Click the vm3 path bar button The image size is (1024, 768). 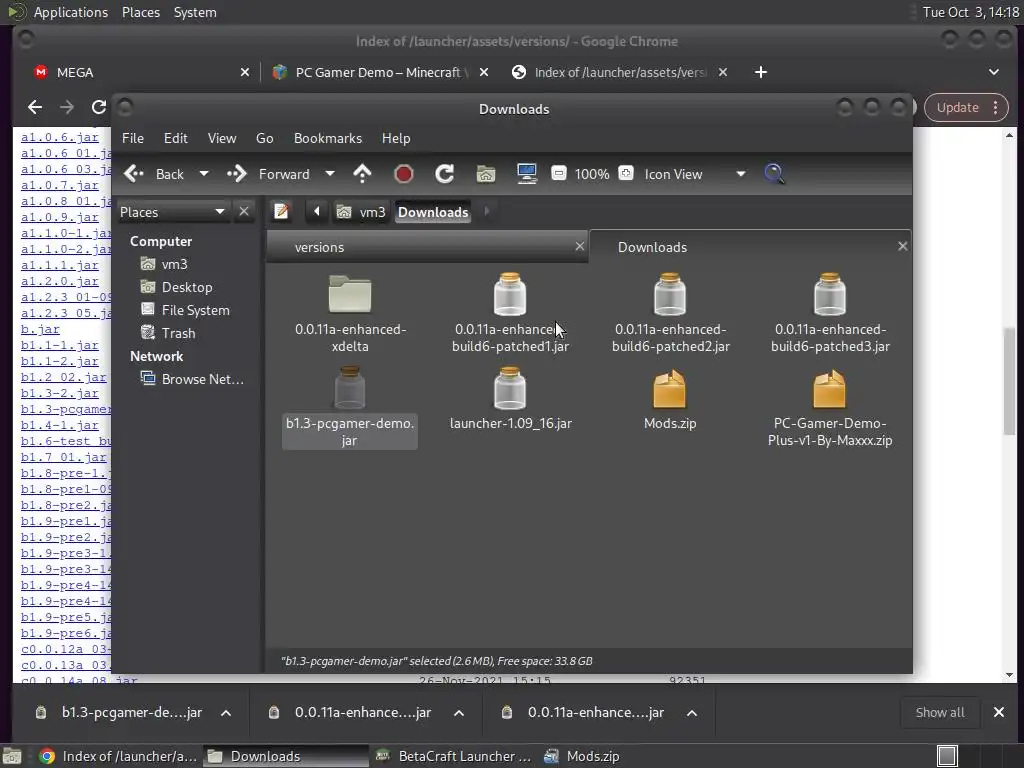coord(361,212)
